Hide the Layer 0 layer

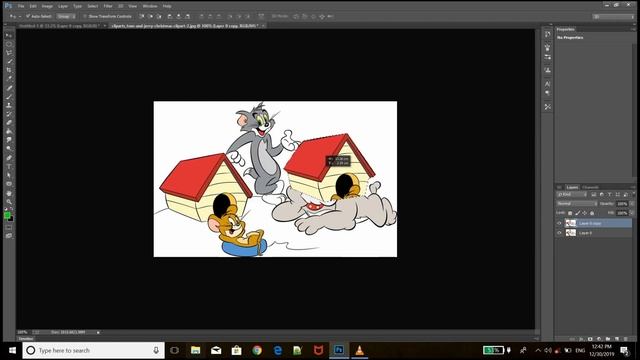point(559,233)
